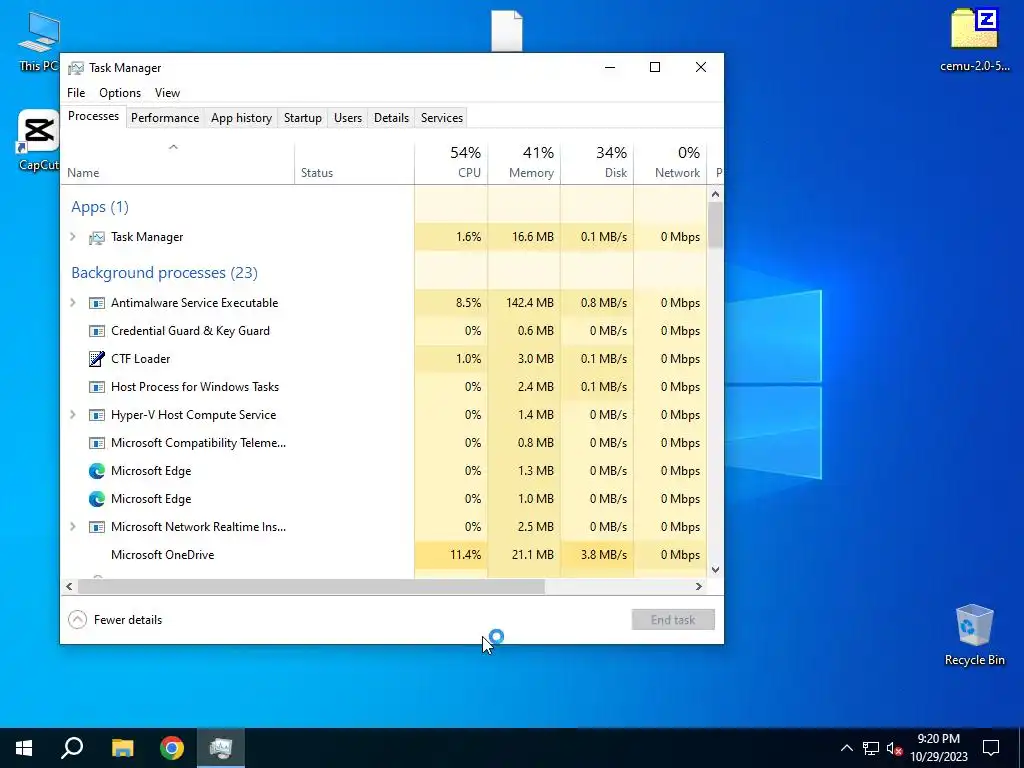Viewport: 1024px width, 768px height.
Task: Sort by CPU usage column header
Action: (x=451, y=163)
